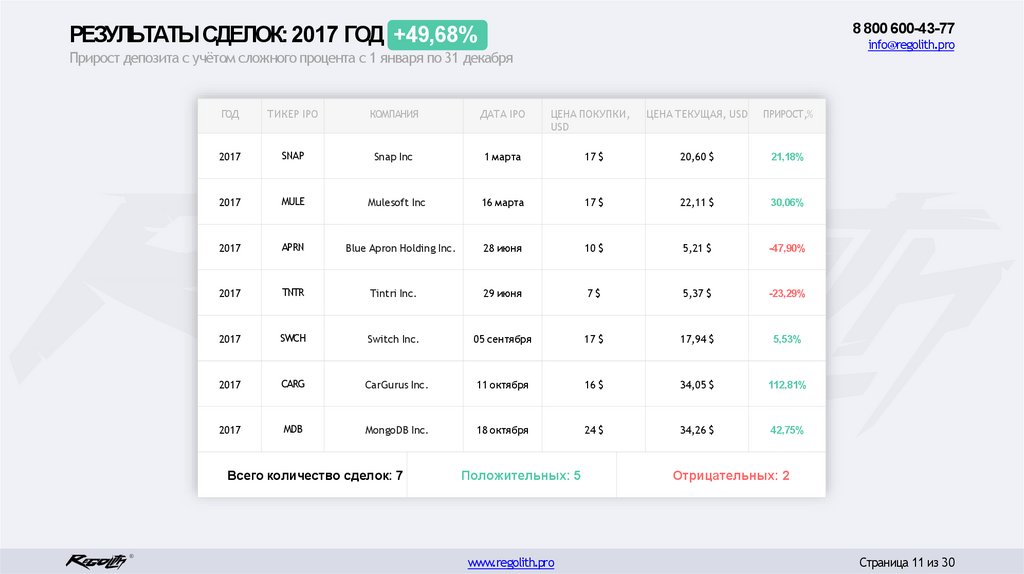Click the Страница 11 из 30 indicator
Image resolution: width=1024 pixels, height=574 pixels.
[x=906, y=562]
